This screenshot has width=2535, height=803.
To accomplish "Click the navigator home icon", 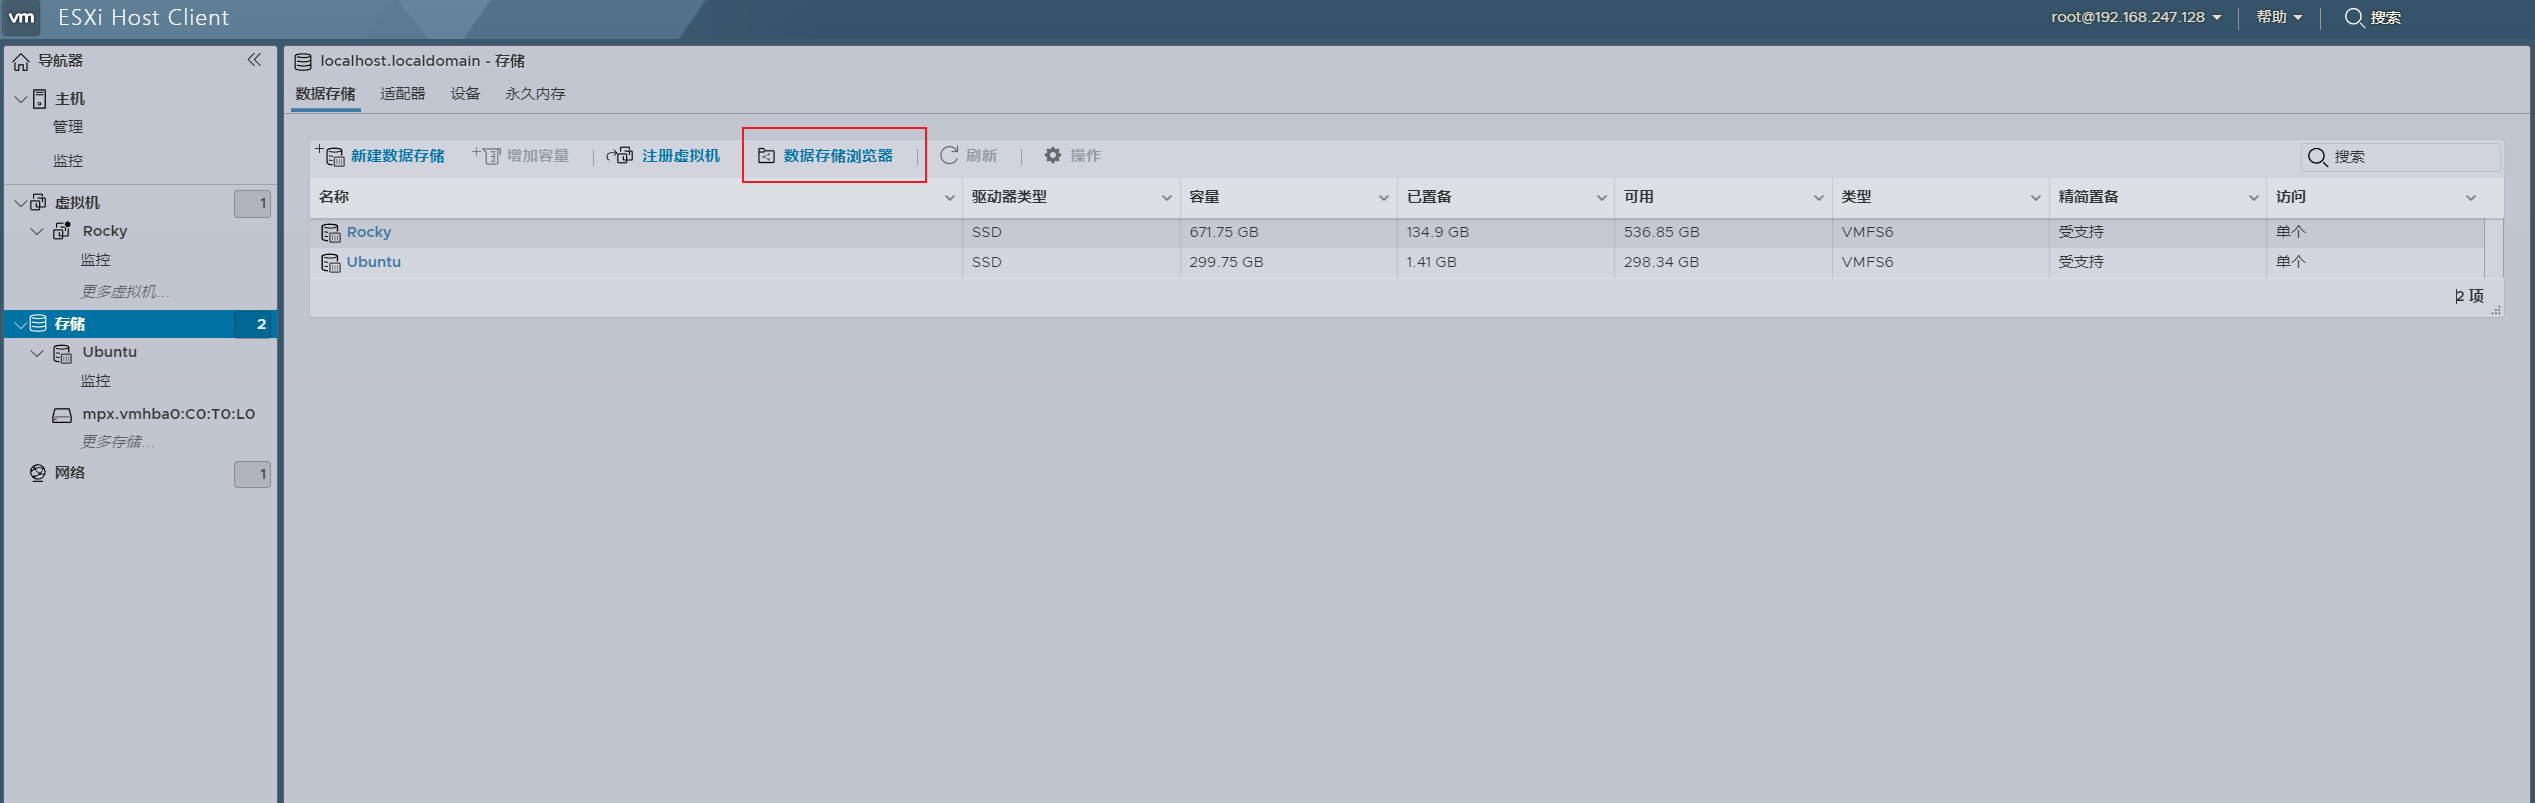I will pyautogui.click(x=21, y=62).
